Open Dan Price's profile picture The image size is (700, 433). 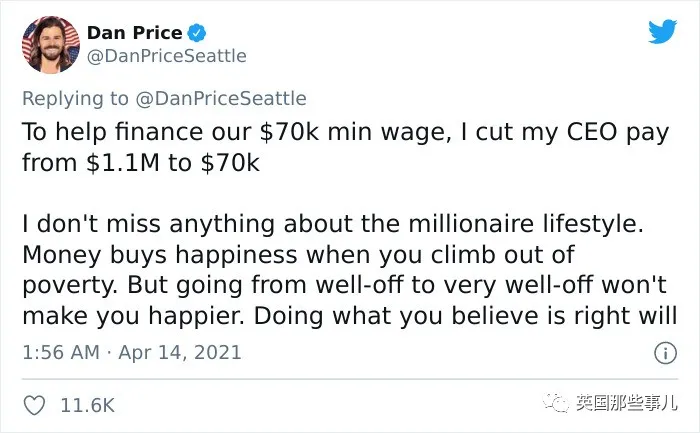51,45
